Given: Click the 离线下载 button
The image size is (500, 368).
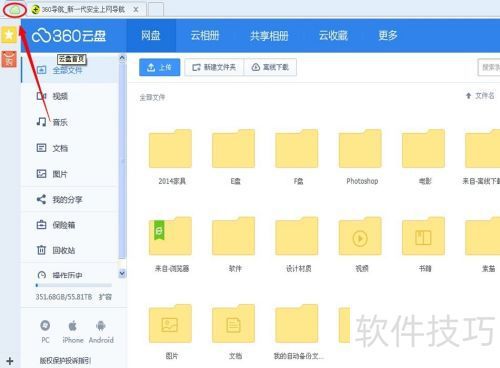Looking at the screenshot, I should (270, 67).
